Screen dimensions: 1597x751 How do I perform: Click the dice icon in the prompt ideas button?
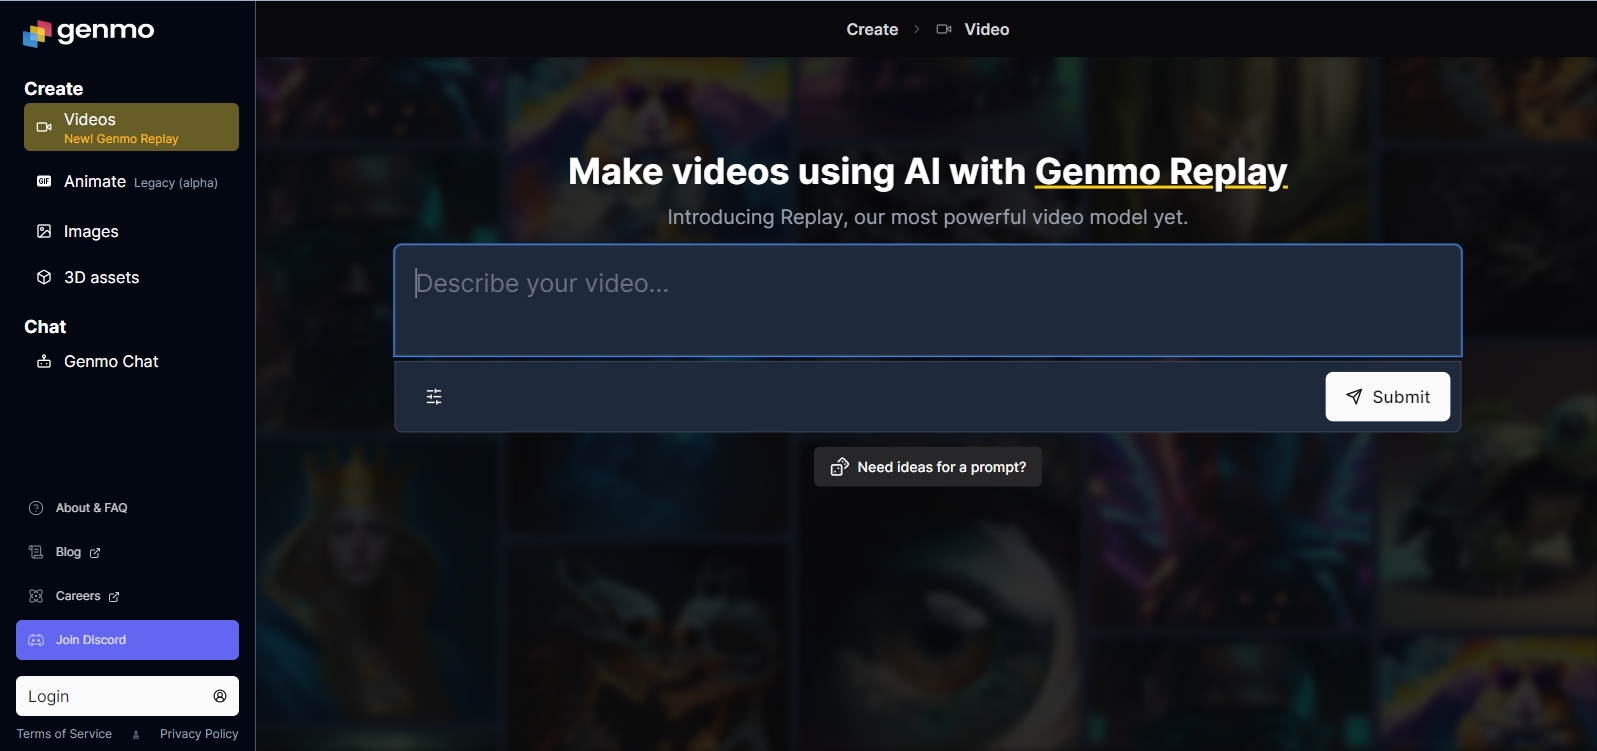(x=840, y=467)
